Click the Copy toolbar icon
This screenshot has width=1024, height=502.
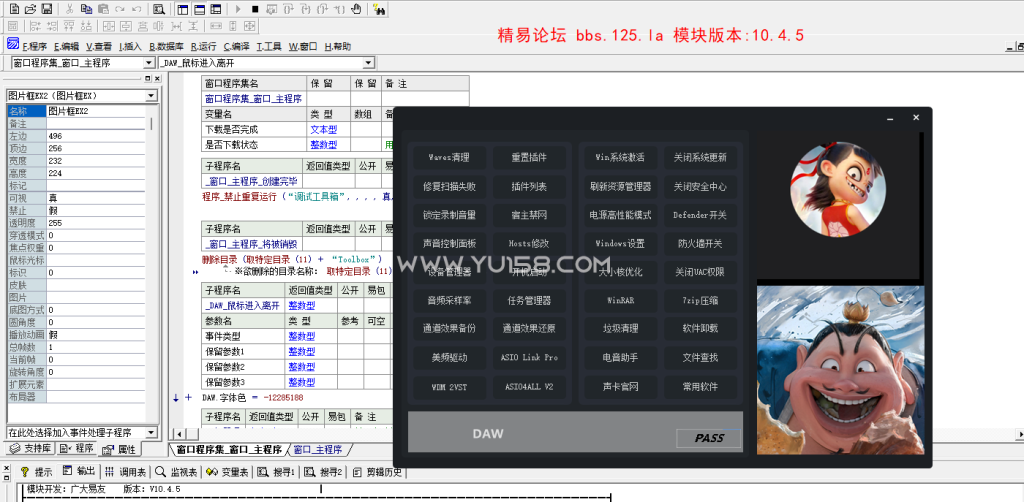86,9
